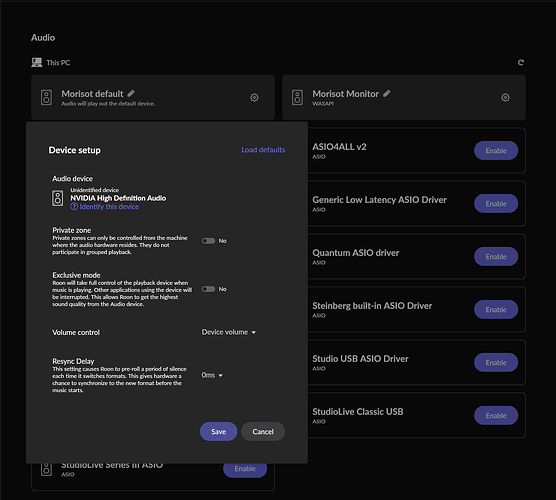Image resolution: width=556 pixels, height=500 pixels.
Task: Enable the StudioLive Classic USB device
Action: tap(496, 416)
